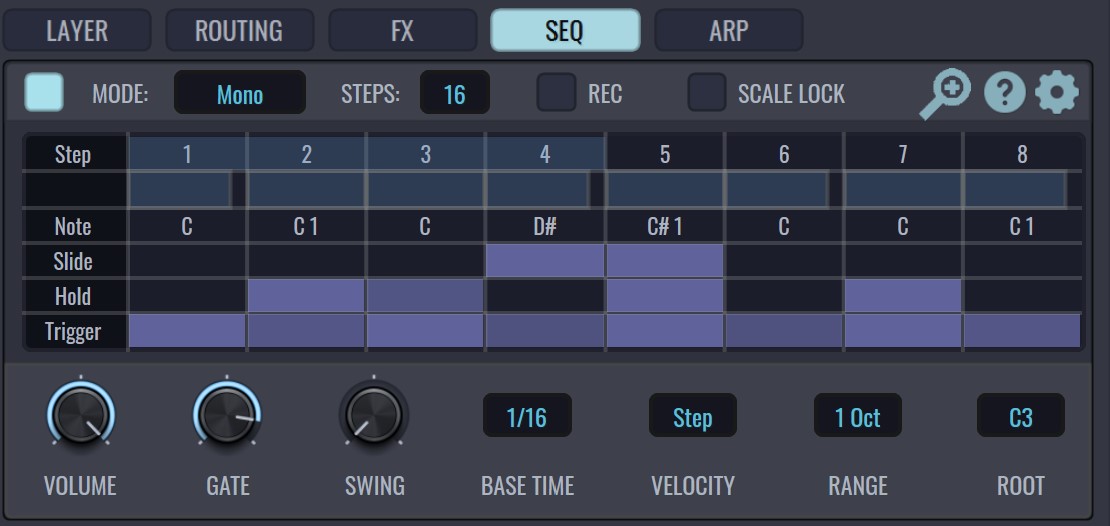
Task: Click the Hold row label
Action: [x=74, y=296]
